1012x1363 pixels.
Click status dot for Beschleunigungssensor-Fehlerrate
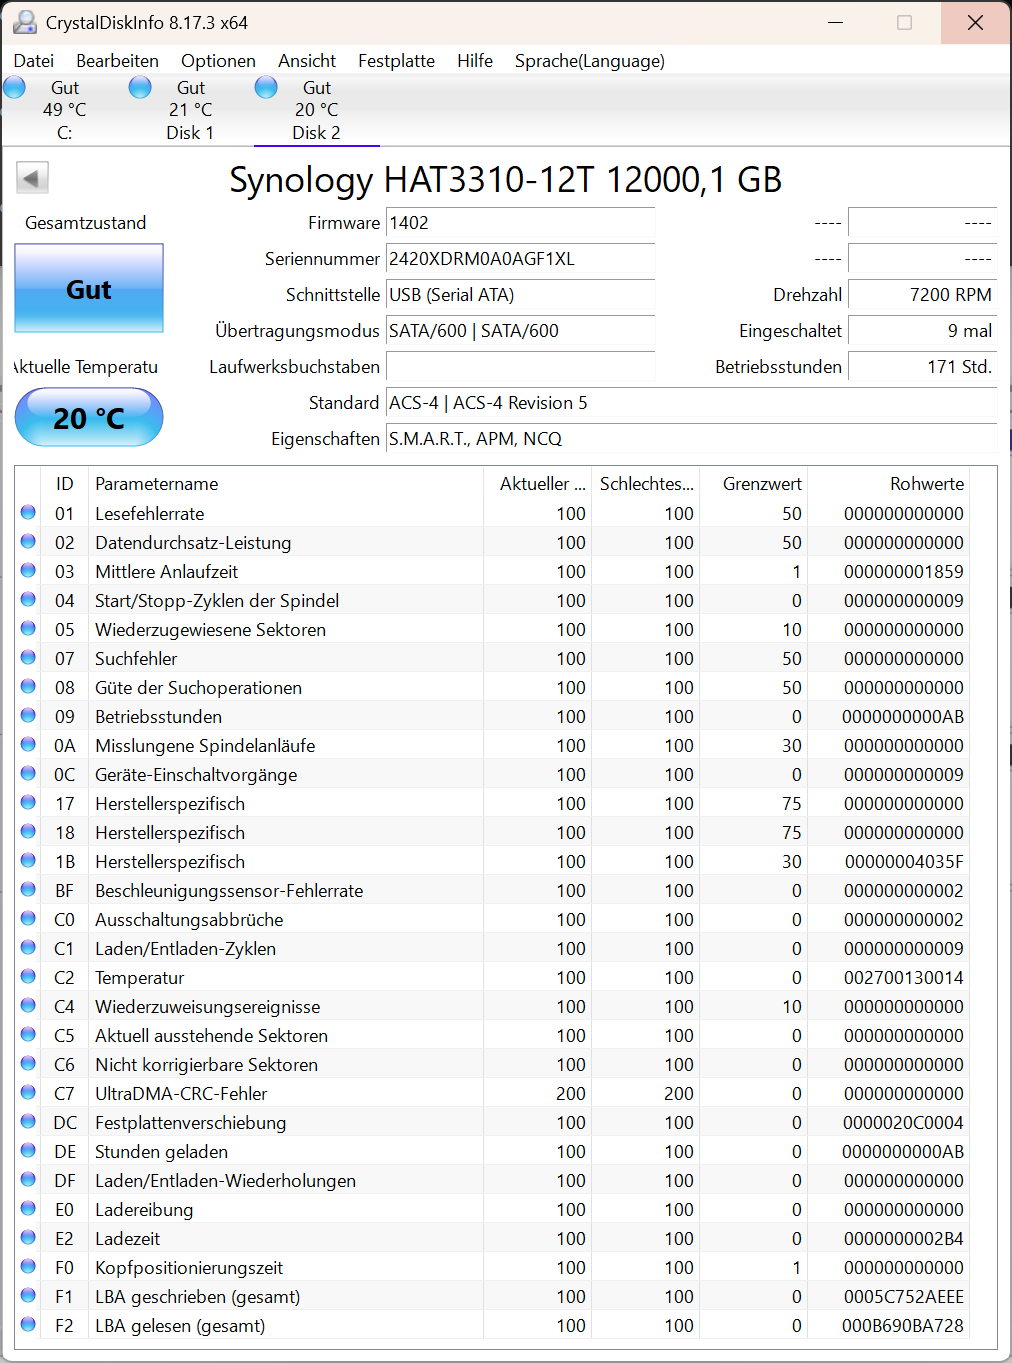point(28,889)
